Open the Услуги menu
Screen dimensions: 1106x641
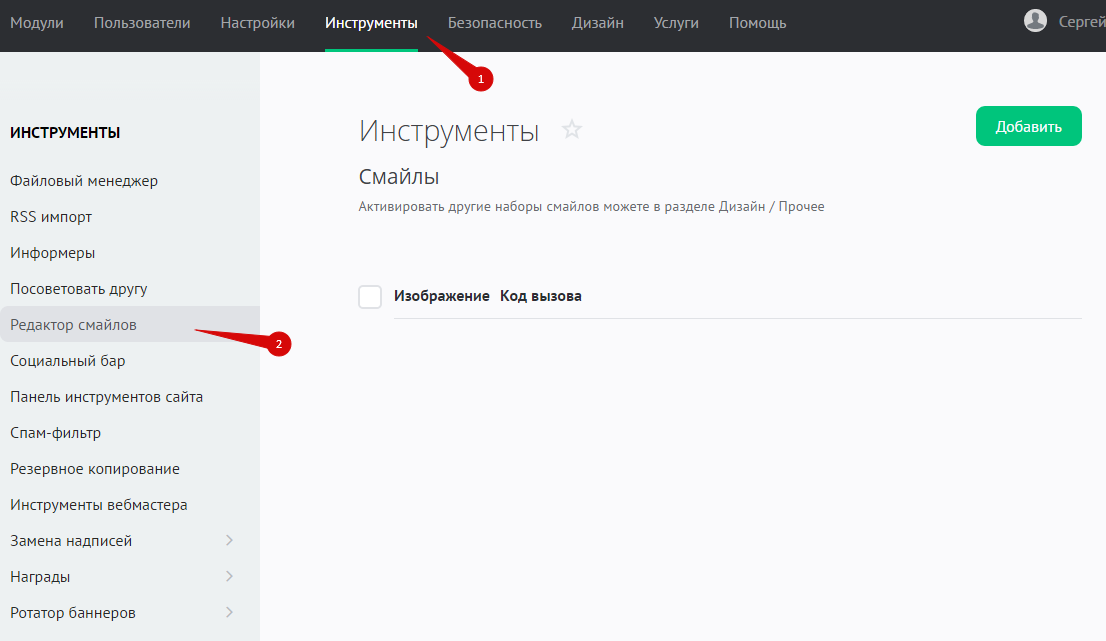pos(676,23)
